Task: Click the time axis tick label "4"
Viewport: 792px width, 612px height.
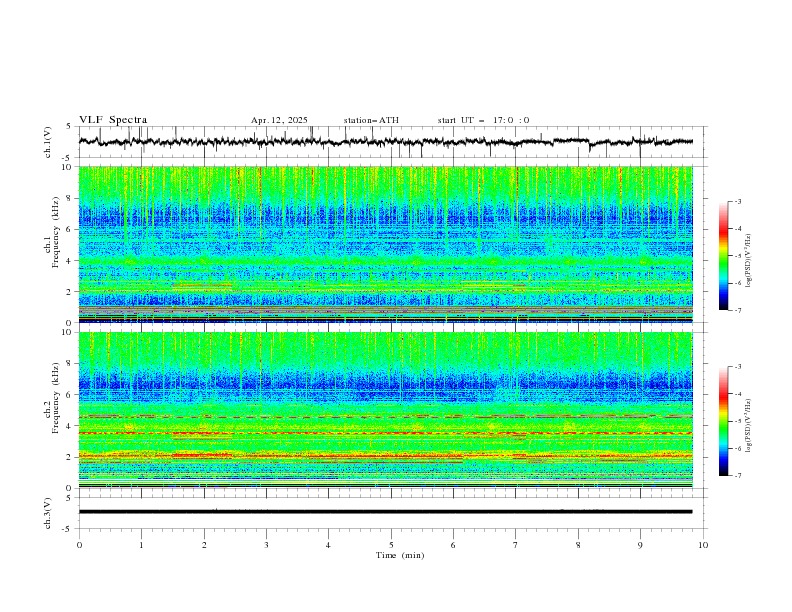Action: click(329, 545)
